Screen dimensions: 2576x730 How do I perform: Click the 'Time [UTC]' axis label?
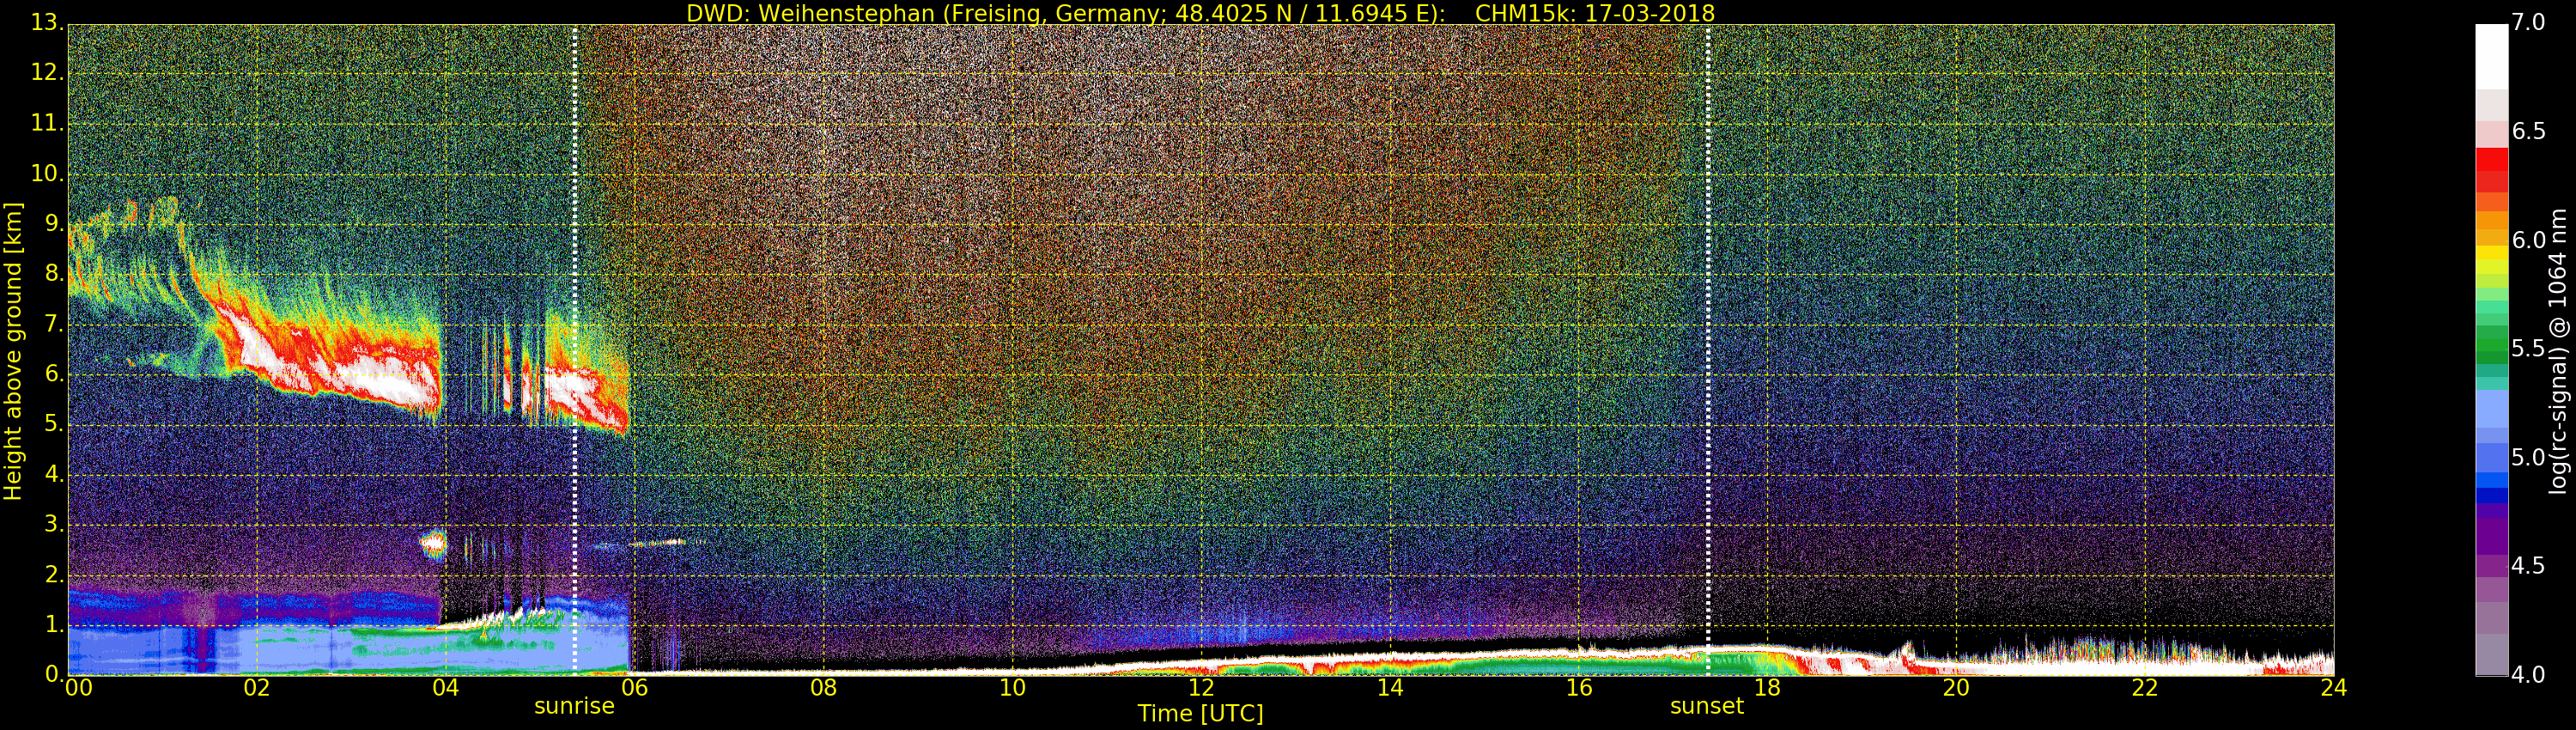1200,714
